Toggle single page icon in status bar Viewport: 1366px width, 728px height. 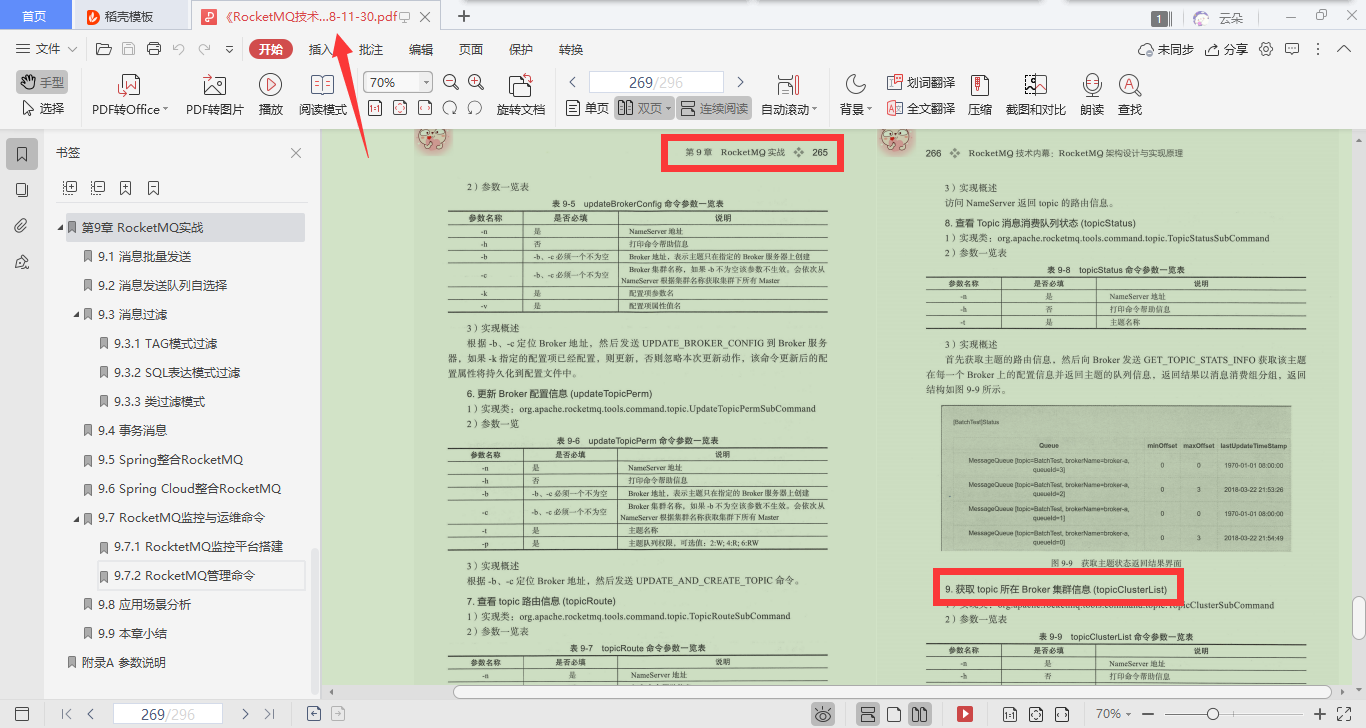[x=895, y=714]
